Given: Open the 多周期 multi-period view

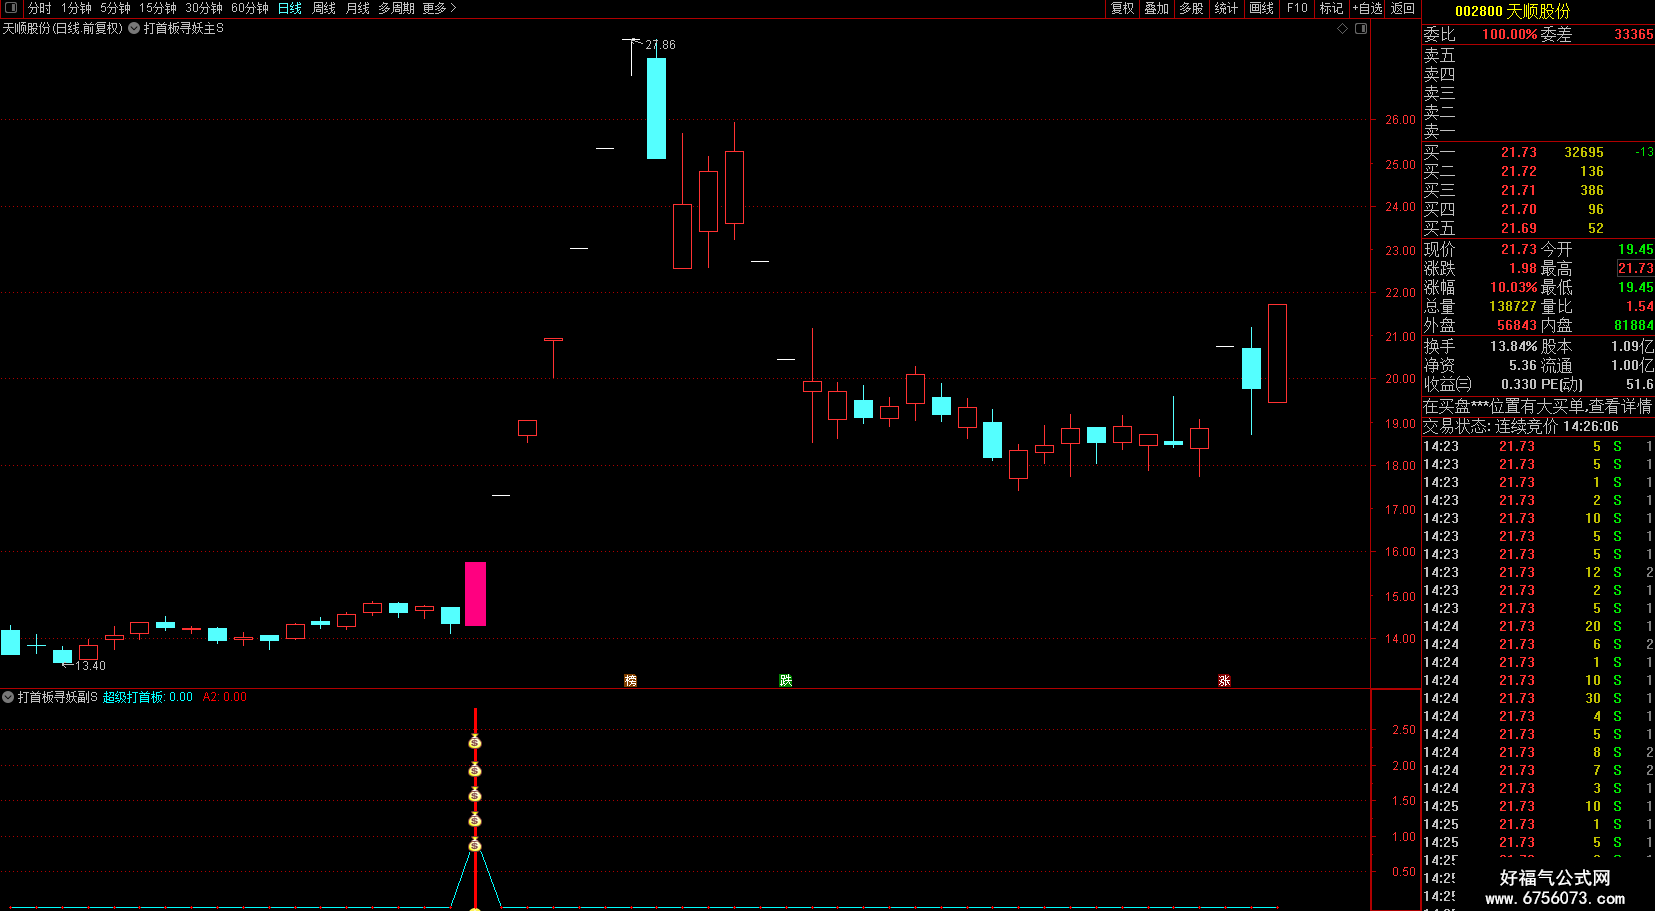Looking at the screenshot, I should coord(396,8).
